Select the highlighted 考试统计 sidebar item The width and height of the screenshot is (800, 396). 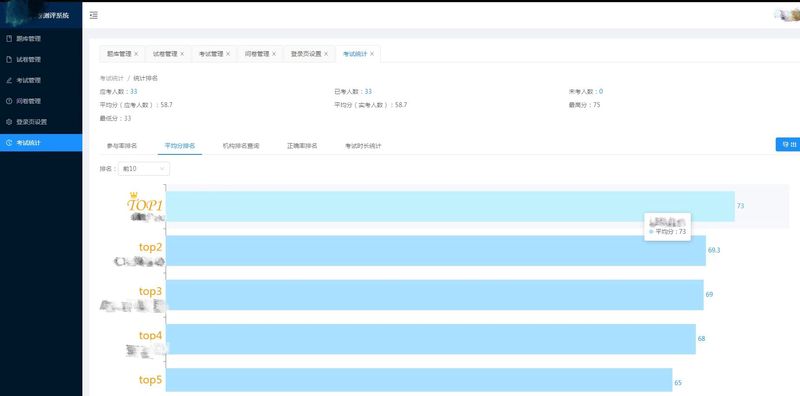[41, 143]
